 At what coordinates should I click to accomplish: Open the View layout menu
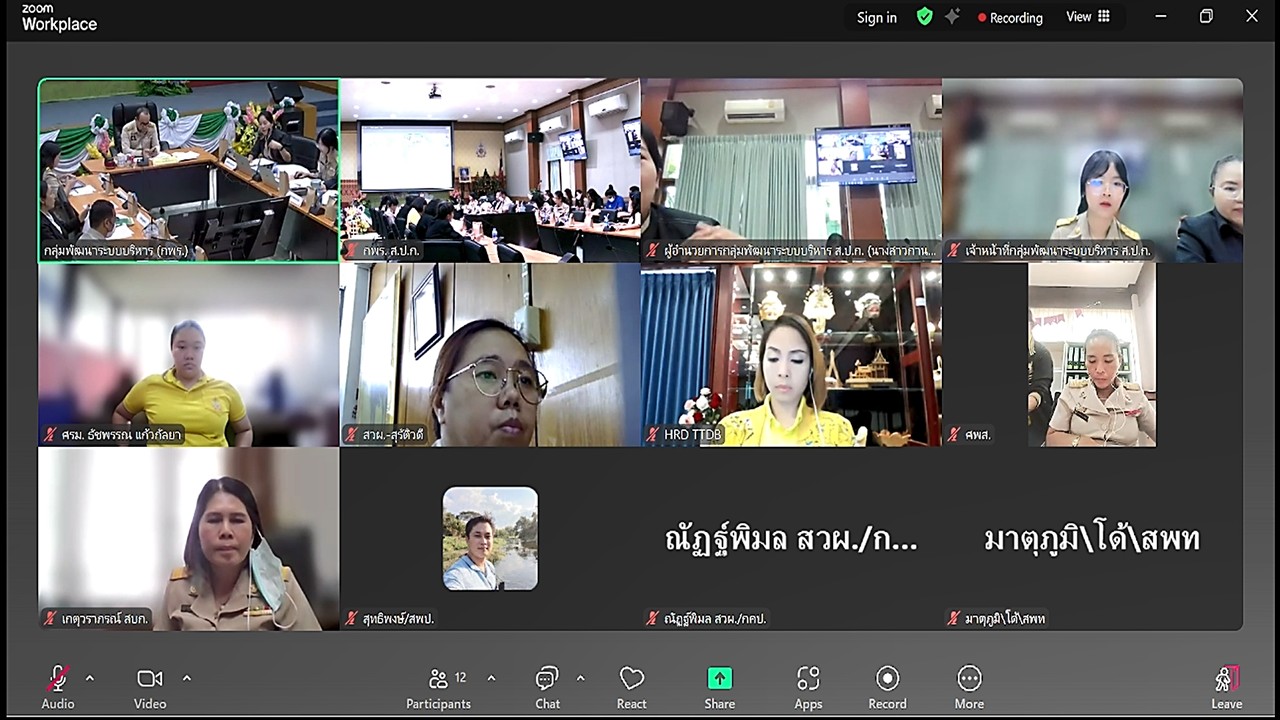(x=1088, y=17)
